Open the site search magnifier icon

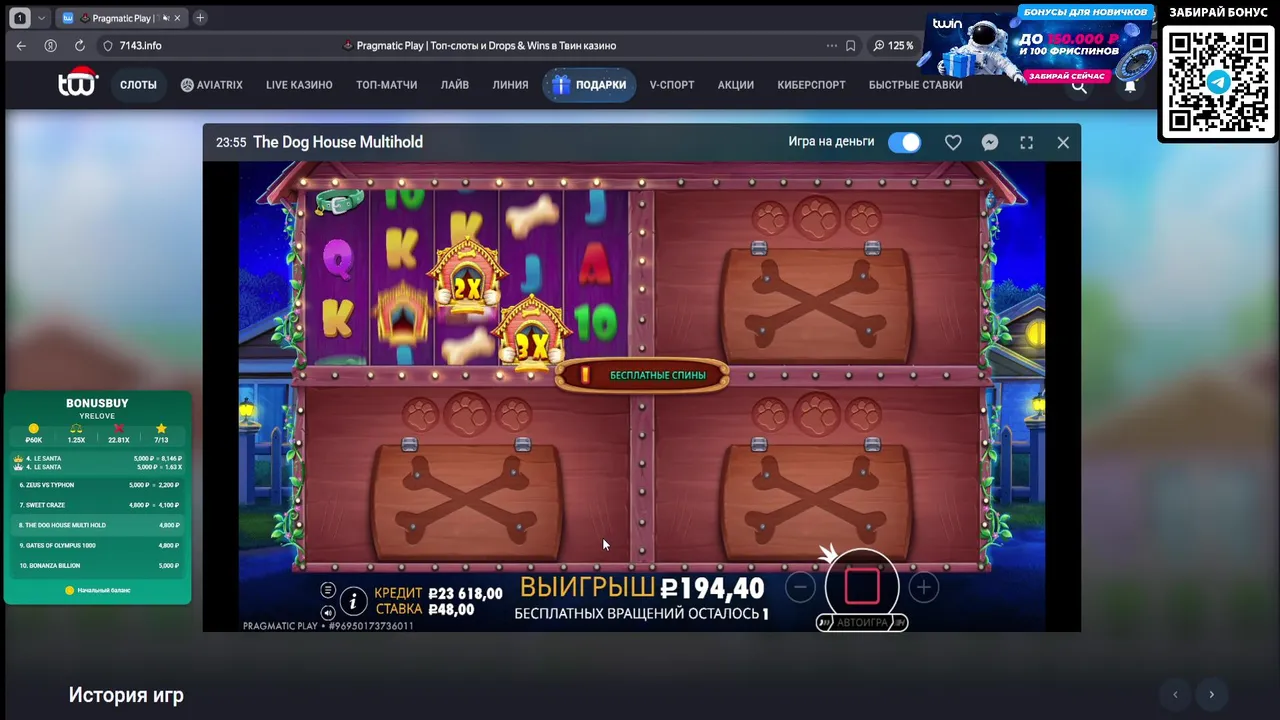point(1079,87)
